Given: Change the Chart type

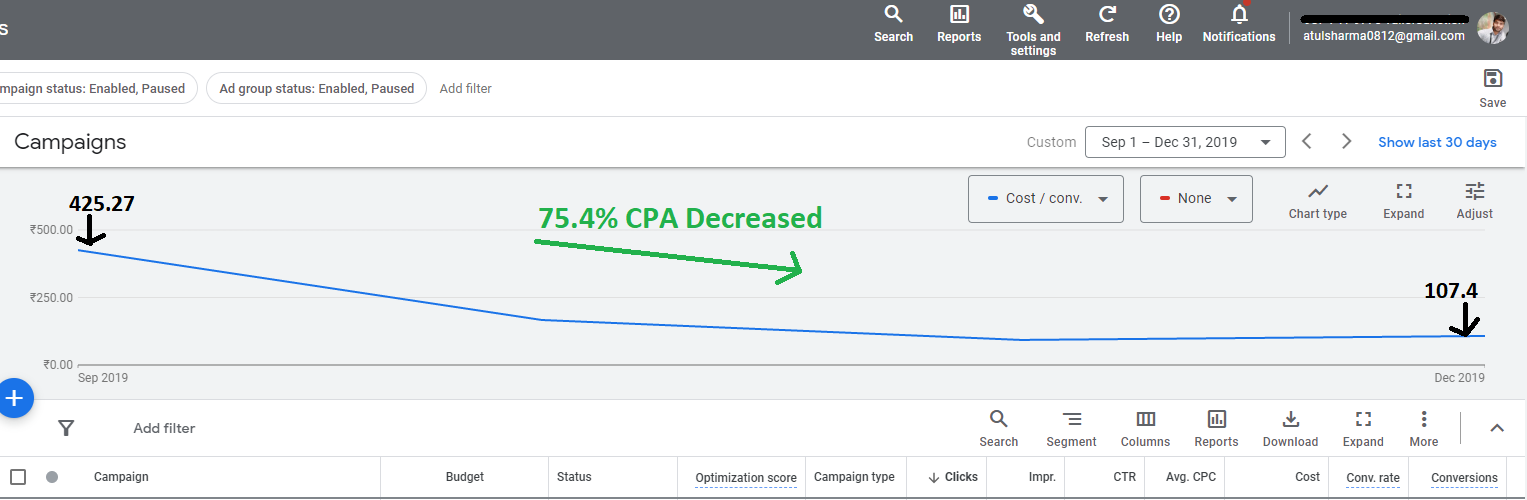Looking at the screenshot, I should tap(1317, 192).
